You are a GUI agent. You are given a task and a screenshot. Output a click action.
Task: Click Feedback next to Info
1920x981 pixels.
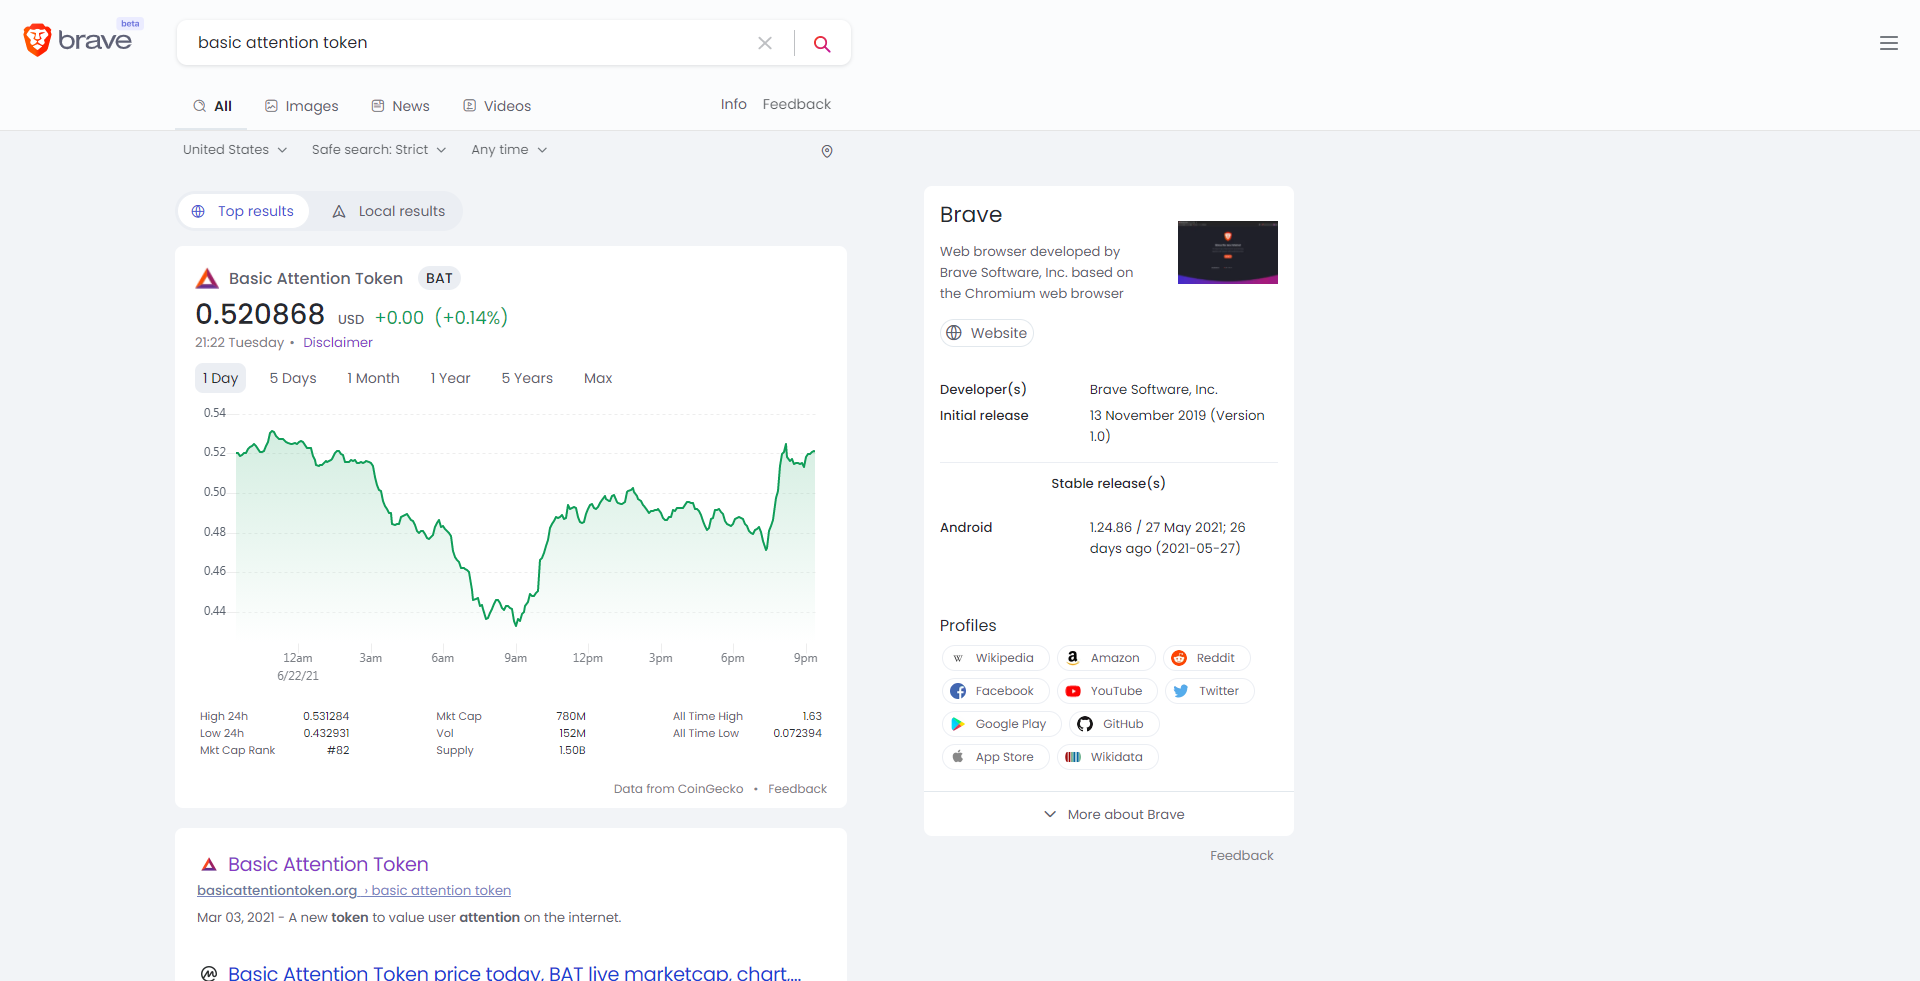(796, 104)
